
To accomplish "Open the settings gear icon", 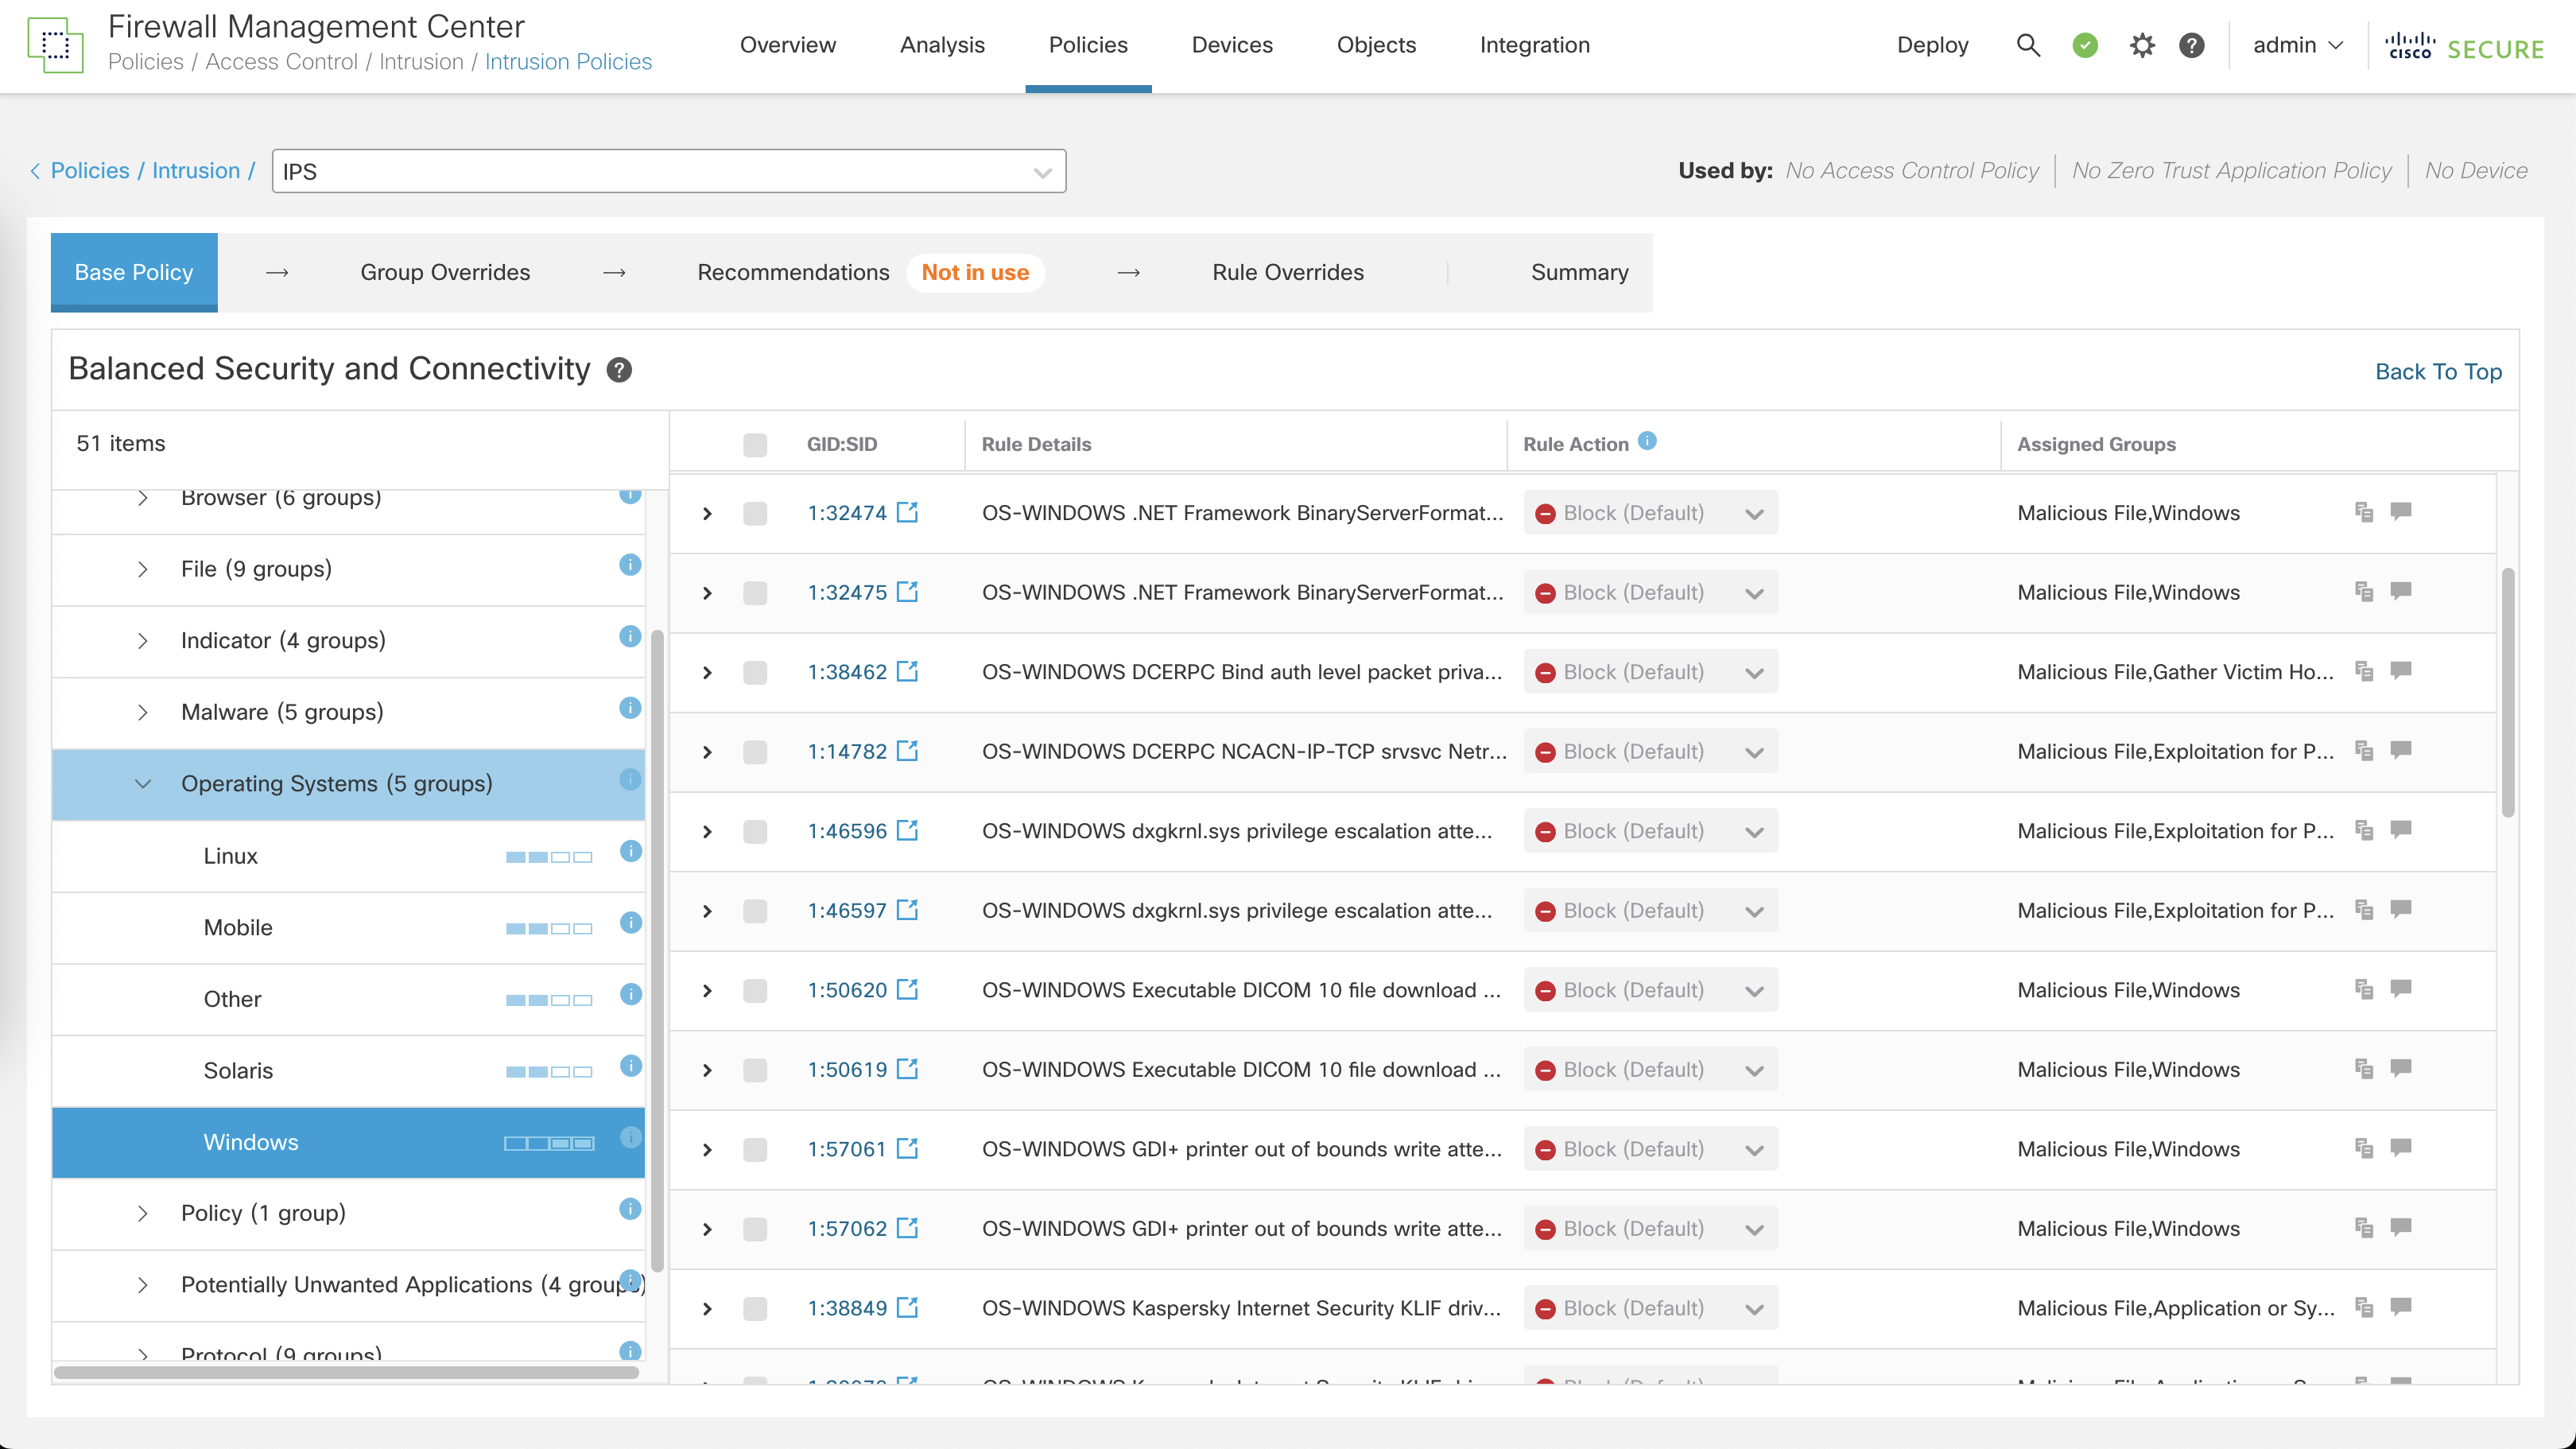I will tap(2141, 45).
